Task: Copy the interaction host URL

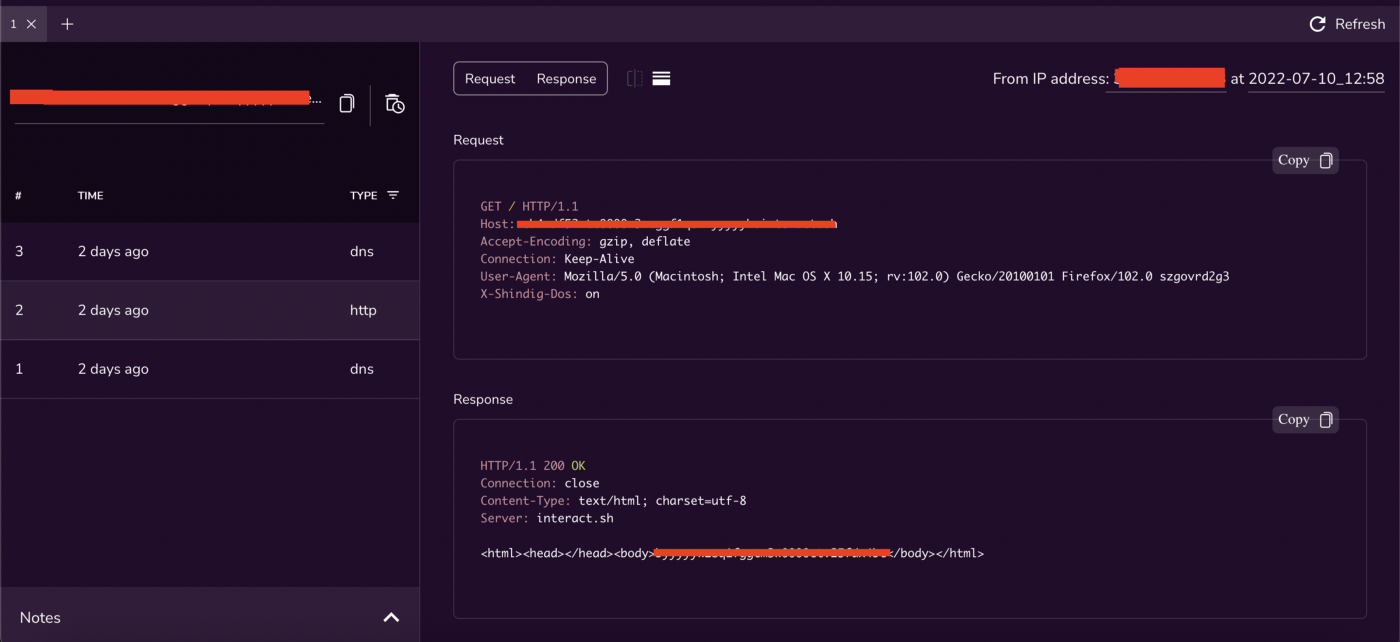Action: [347, 104]
